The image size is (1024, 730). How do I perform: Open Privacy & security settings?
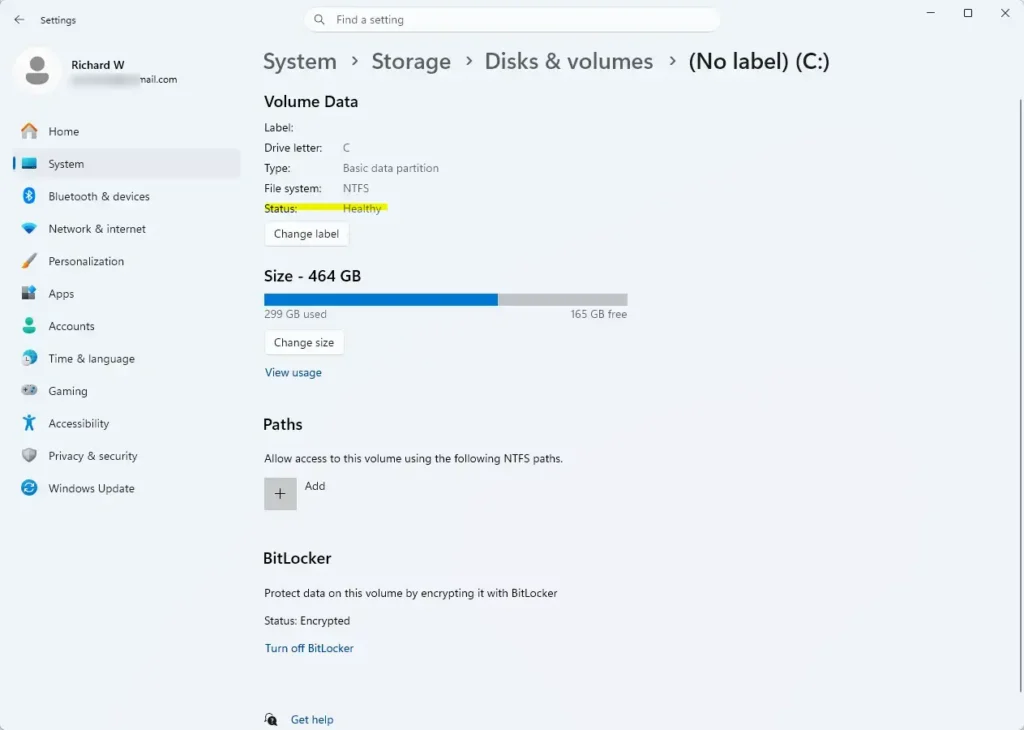point(127,456)
